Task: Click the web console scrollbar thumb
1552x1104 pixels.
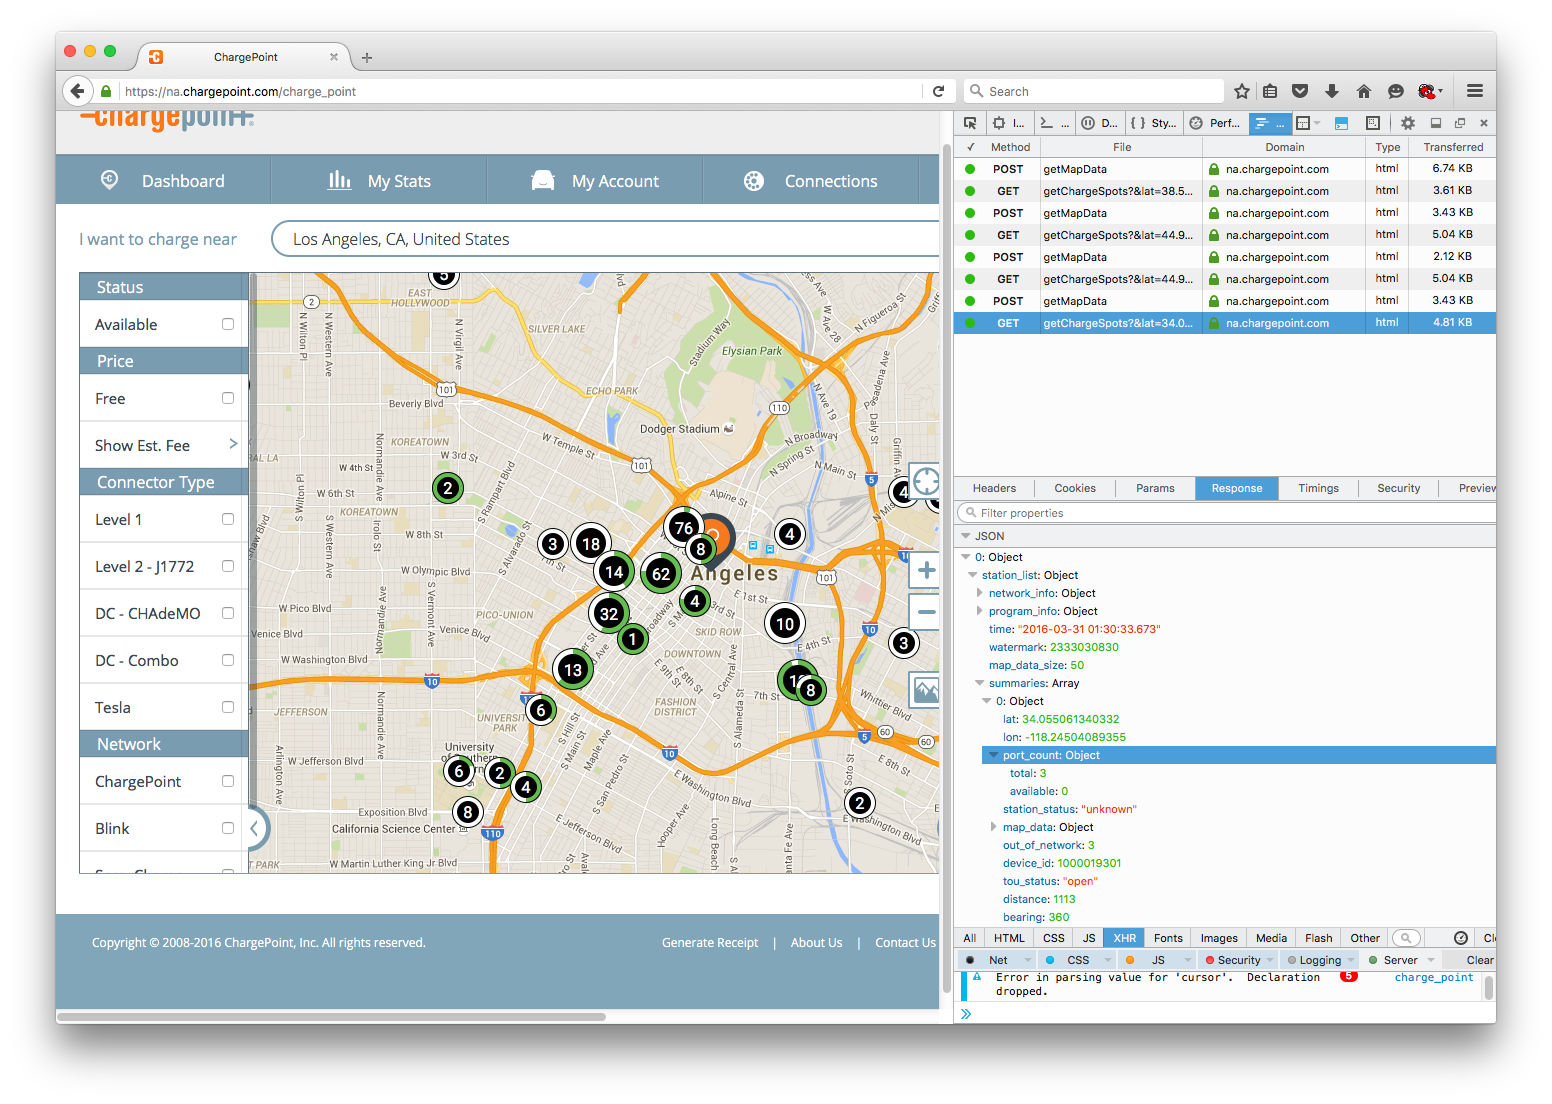Action: pos(1489,987)
